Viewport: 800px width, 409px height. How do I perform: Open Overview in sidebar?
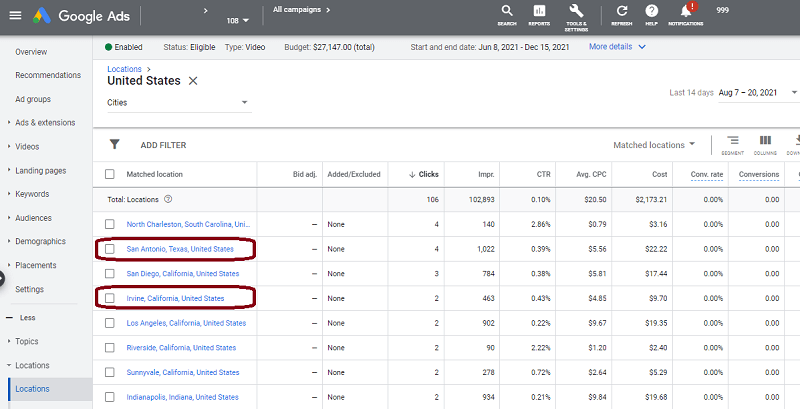point(31,52)
